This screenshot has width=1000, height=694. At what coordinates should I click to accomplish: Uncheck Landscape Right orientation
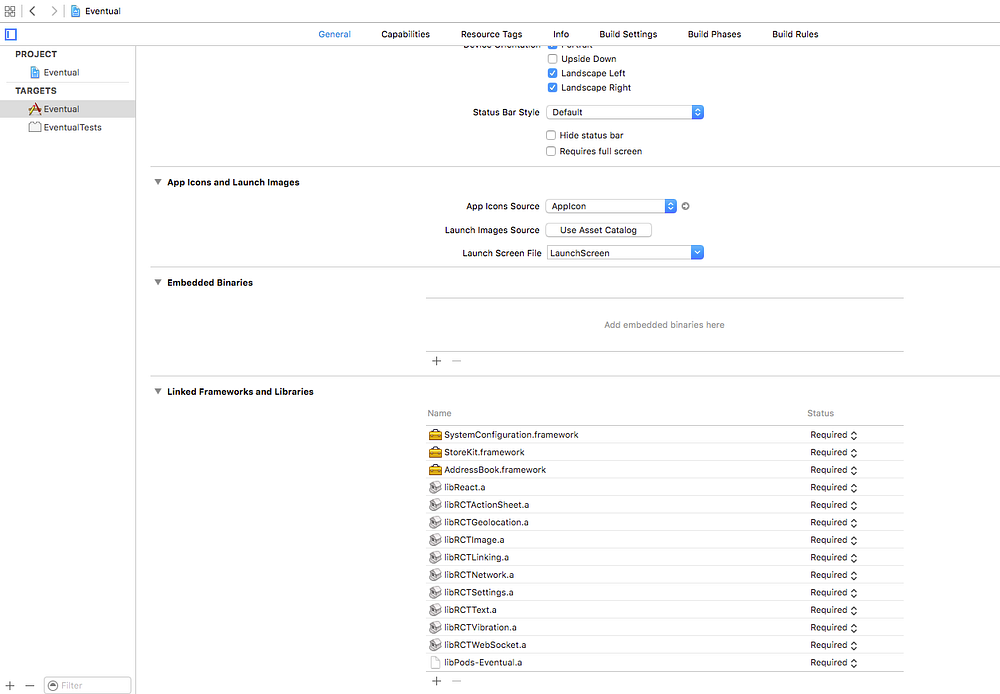click(552, 88)
